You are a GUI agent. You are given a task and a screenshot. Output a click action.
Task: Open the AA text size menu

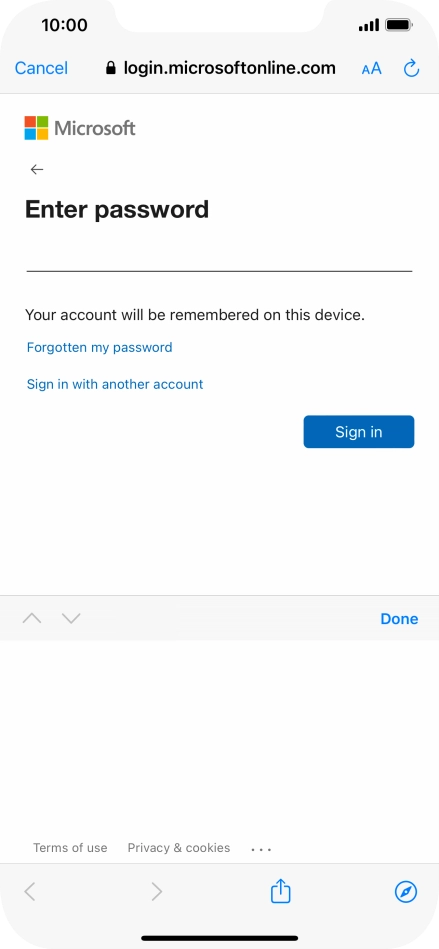click(371, 68)
